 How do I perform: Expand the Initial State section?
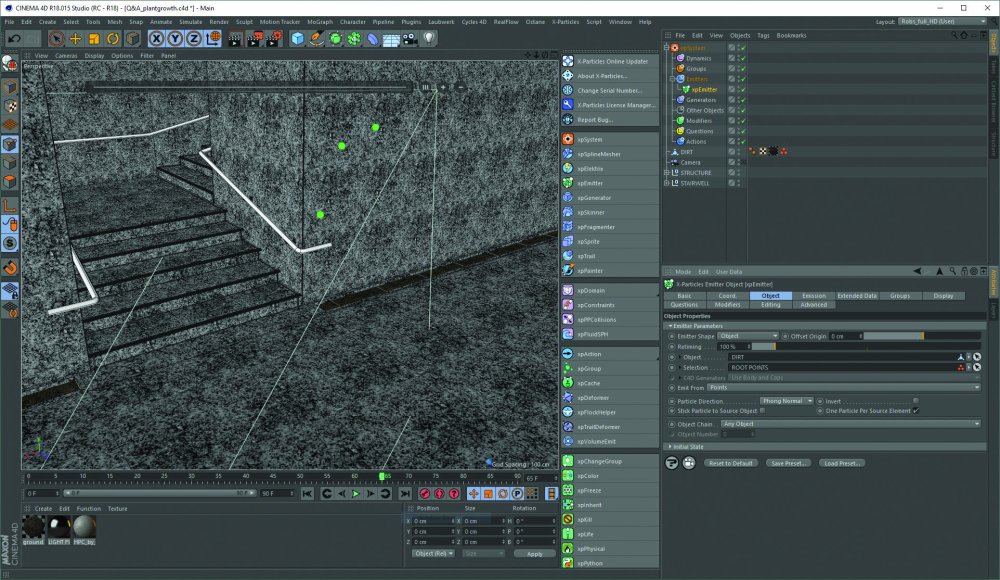pyautogui.click(x=670, y=447)
